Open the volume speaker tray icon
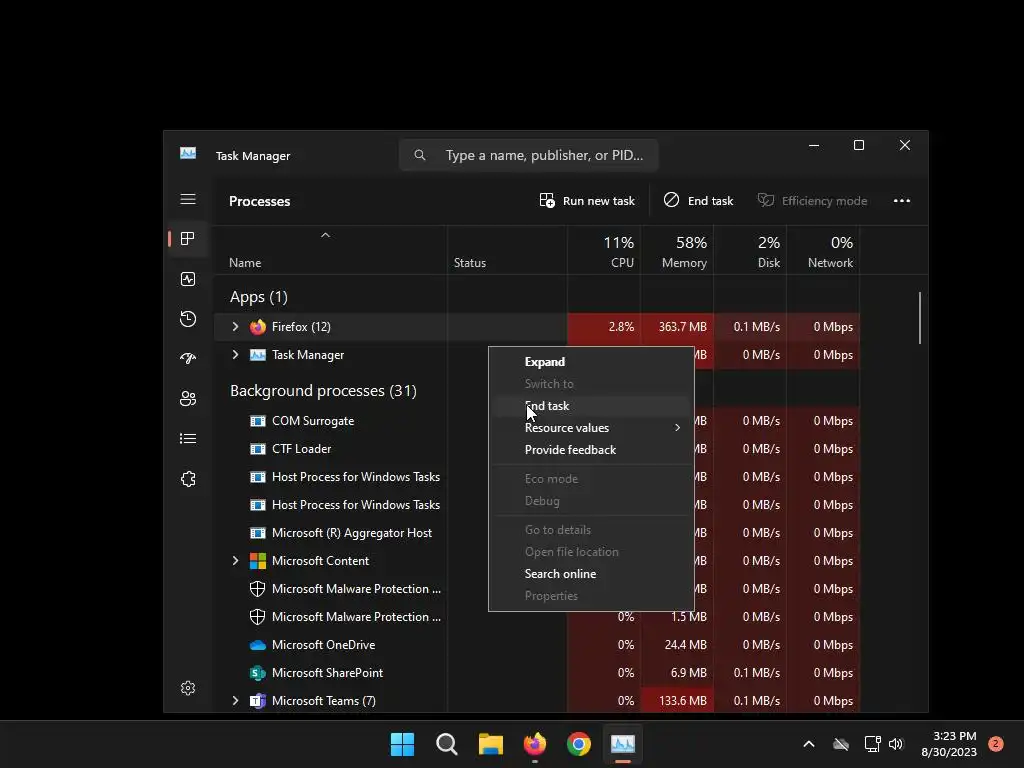The image size is (1024, 768). coord(896,744)
